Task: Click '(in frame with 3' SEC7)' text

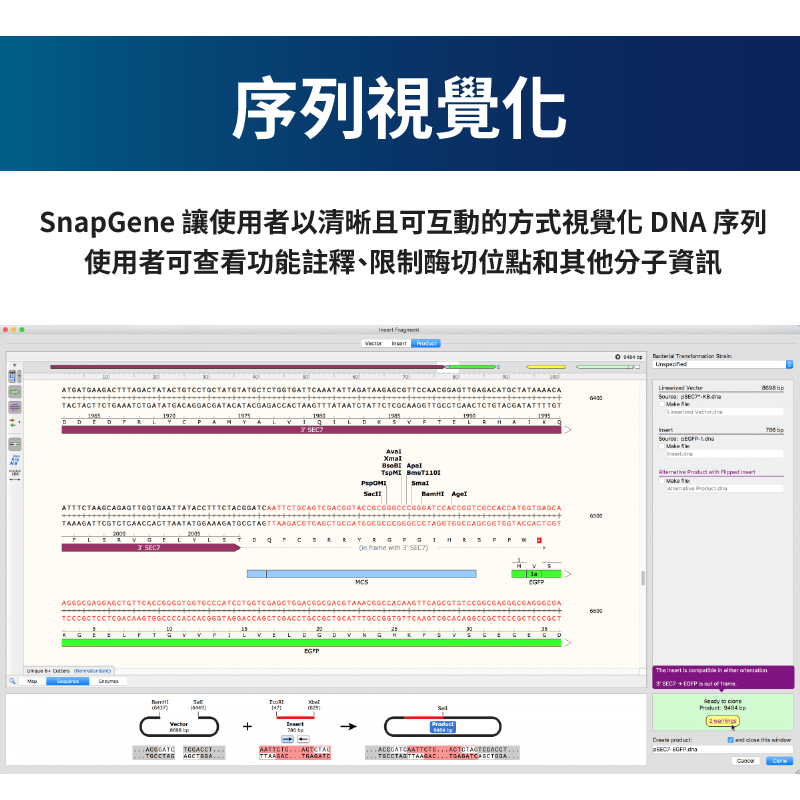Action: [x=393, y=548]
